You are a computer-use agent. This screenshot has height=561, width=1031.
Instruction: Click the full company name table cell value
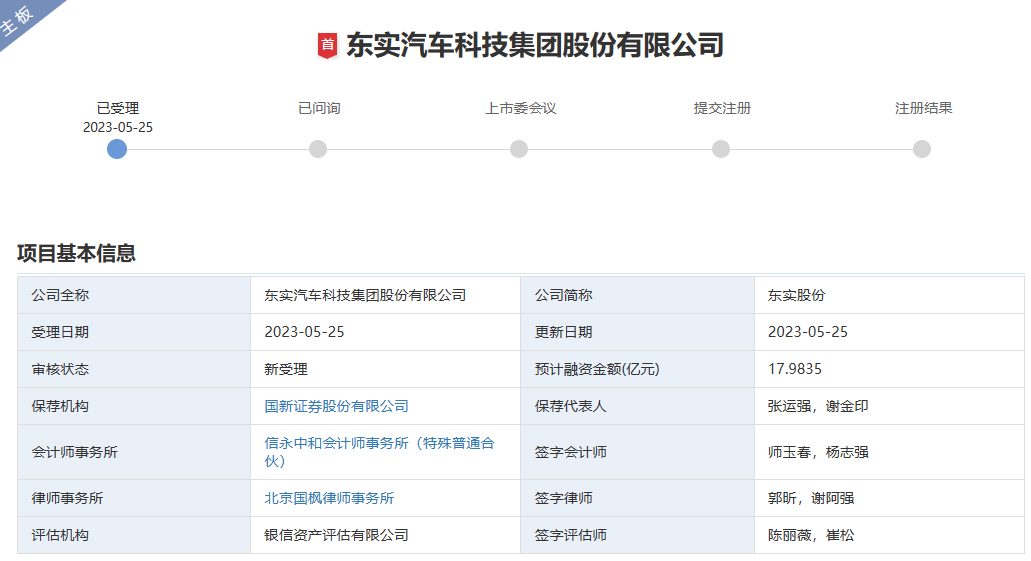tap(385, 295)
